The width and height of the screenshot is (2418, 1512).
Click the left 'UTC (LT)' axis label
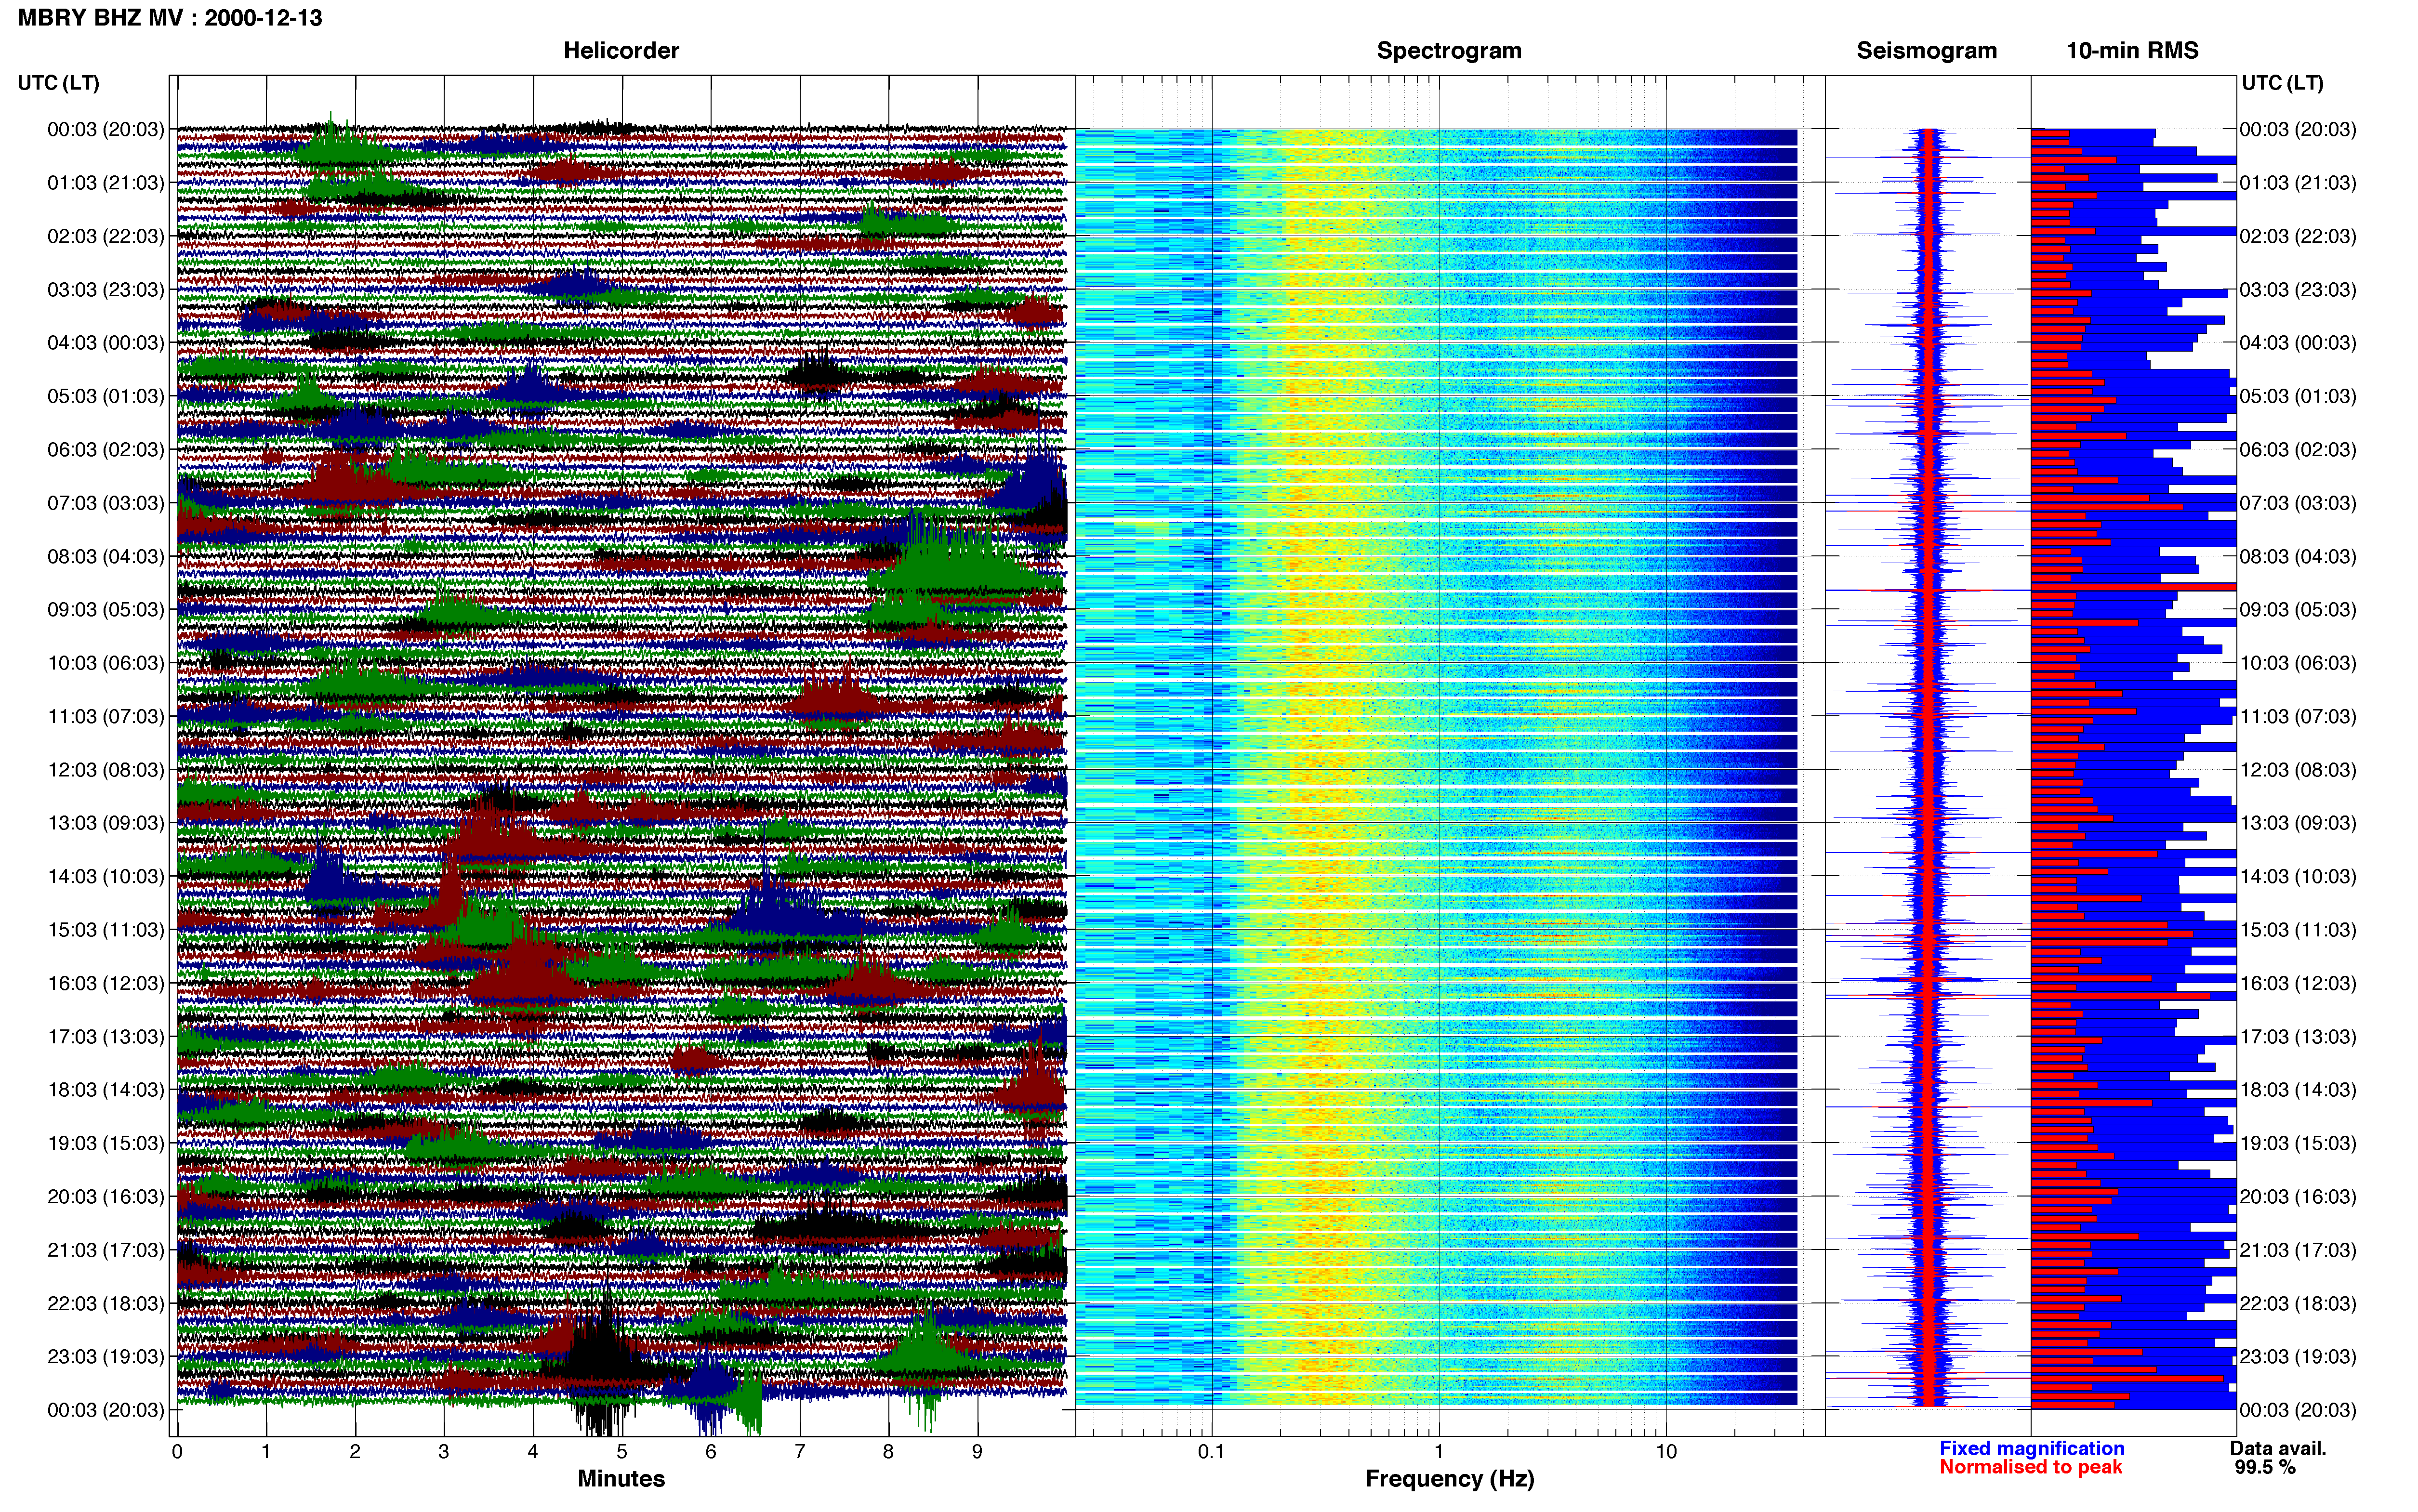click(58, 83)
